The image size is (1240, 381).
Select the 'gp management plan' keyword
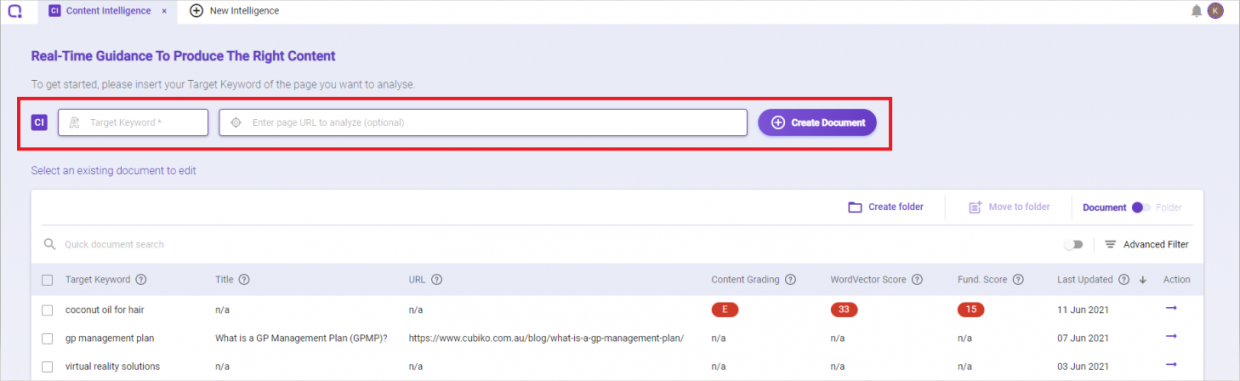coord(110,338)
